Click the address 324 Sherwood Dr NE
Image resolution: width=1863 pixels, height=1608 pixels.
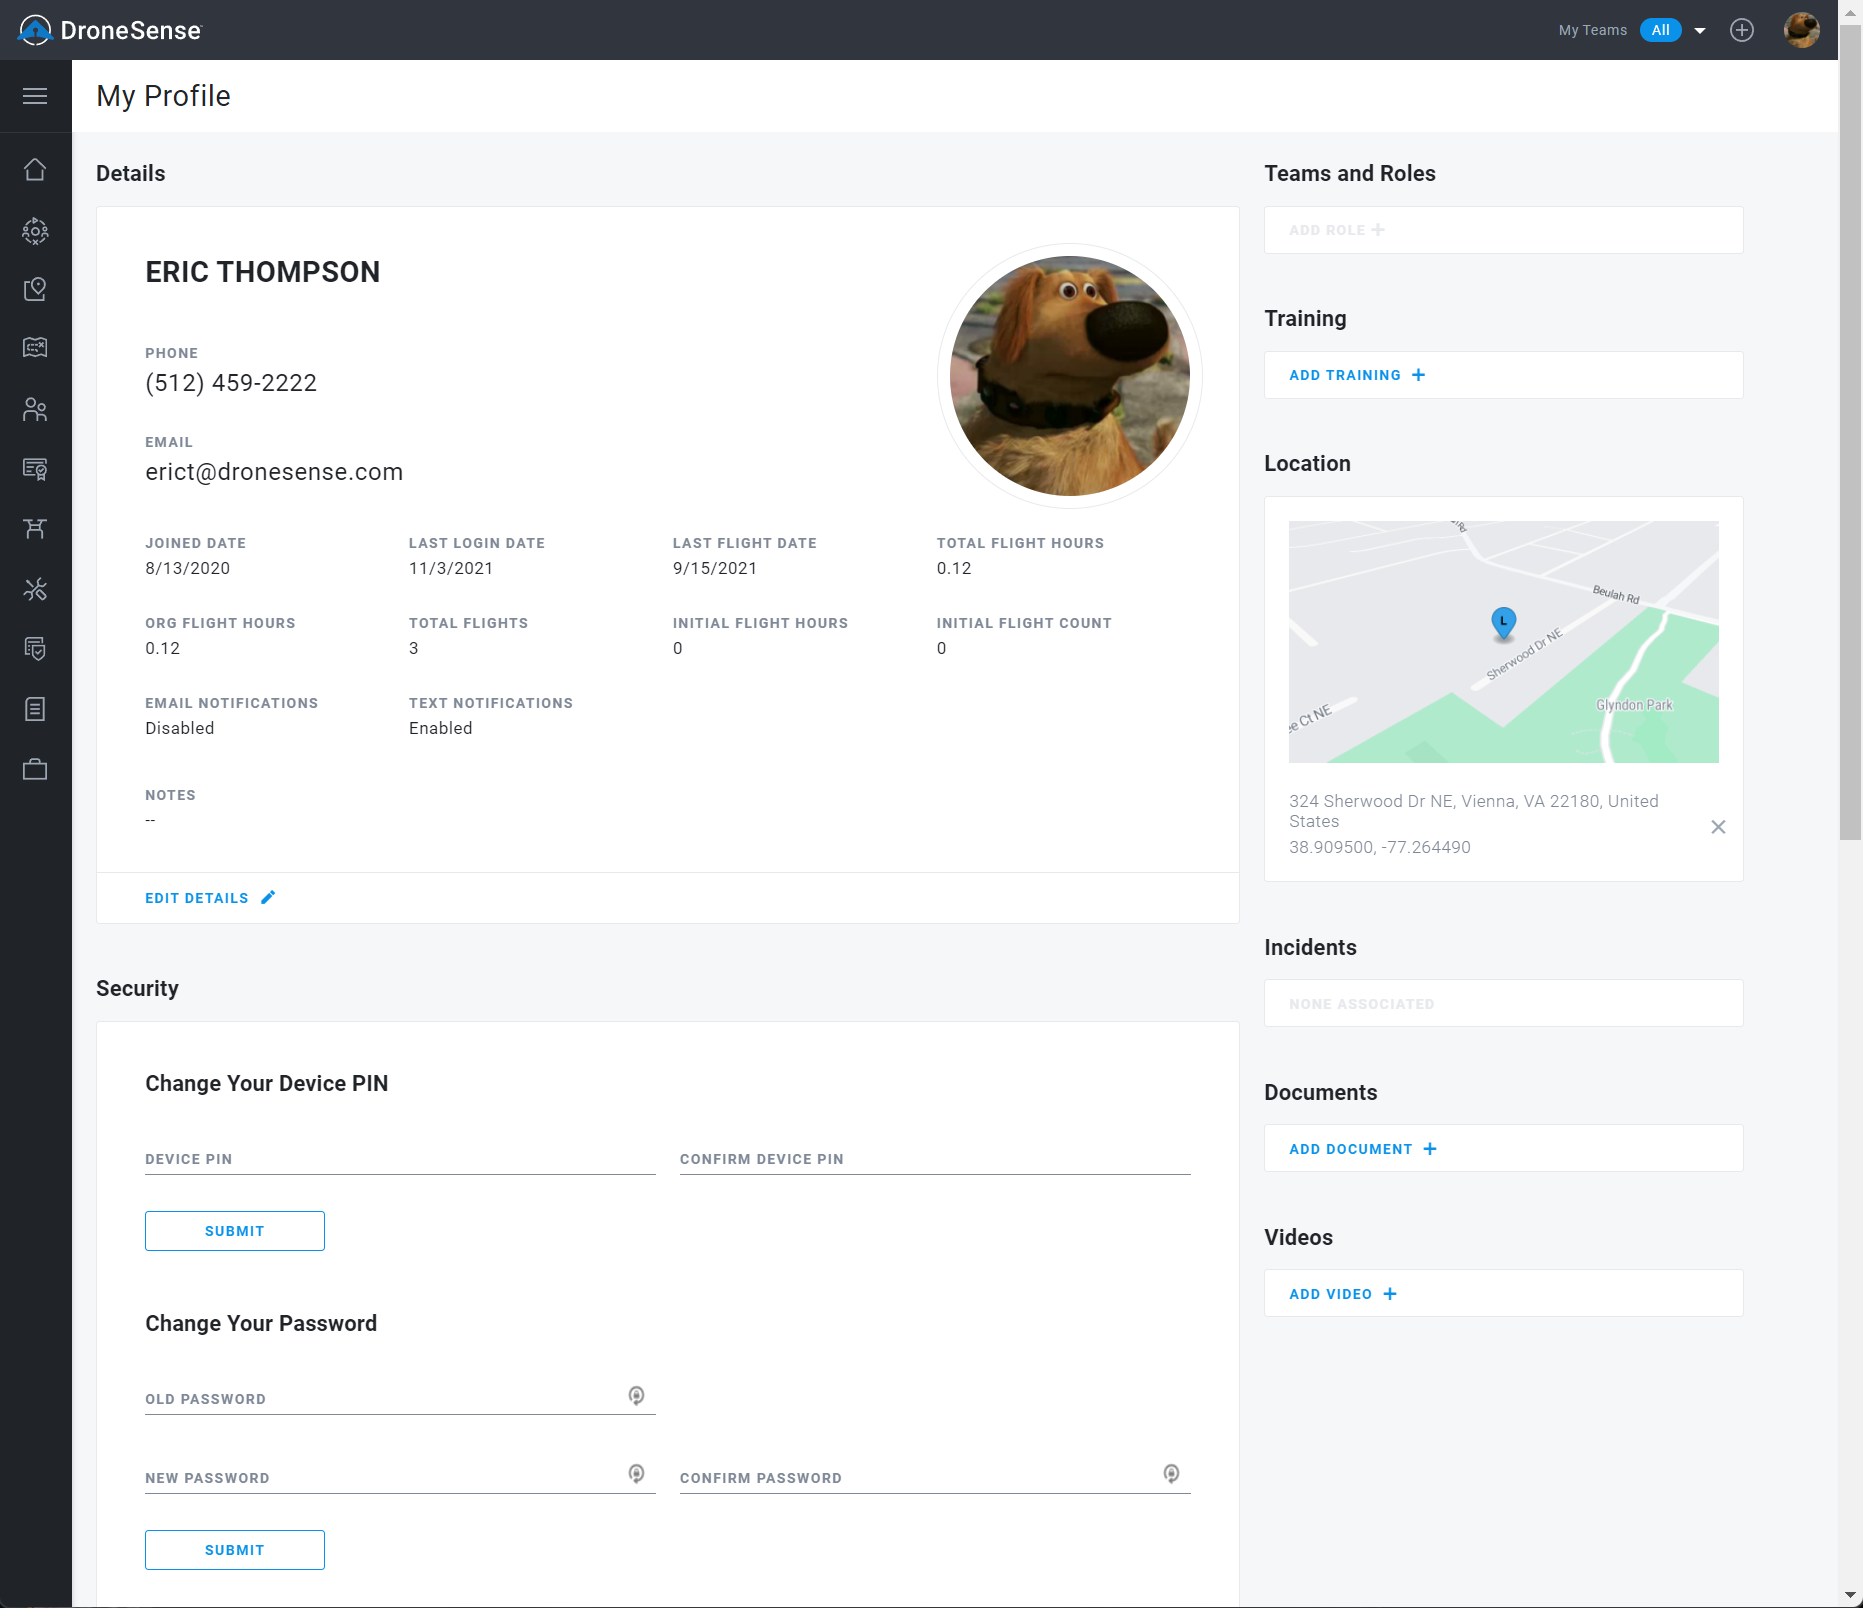1474,811
